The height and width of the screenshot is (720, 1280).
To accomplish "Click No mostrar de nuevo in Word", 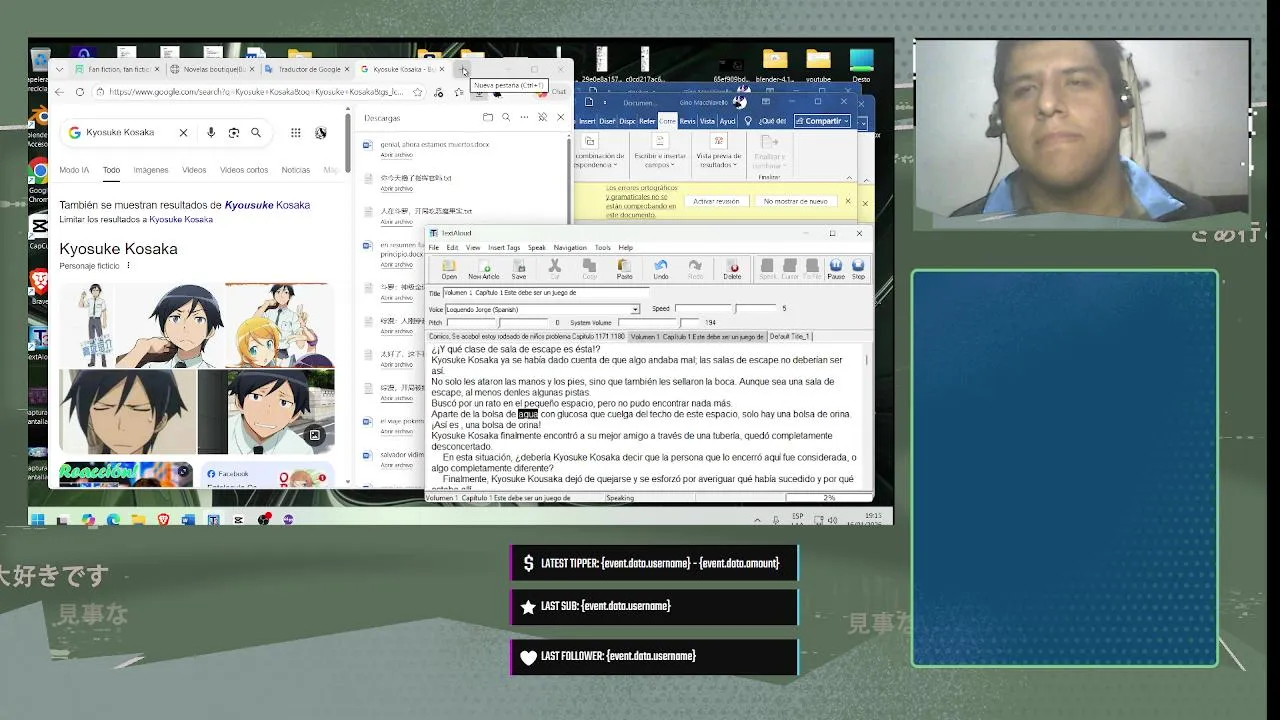I will coord(795,201).
